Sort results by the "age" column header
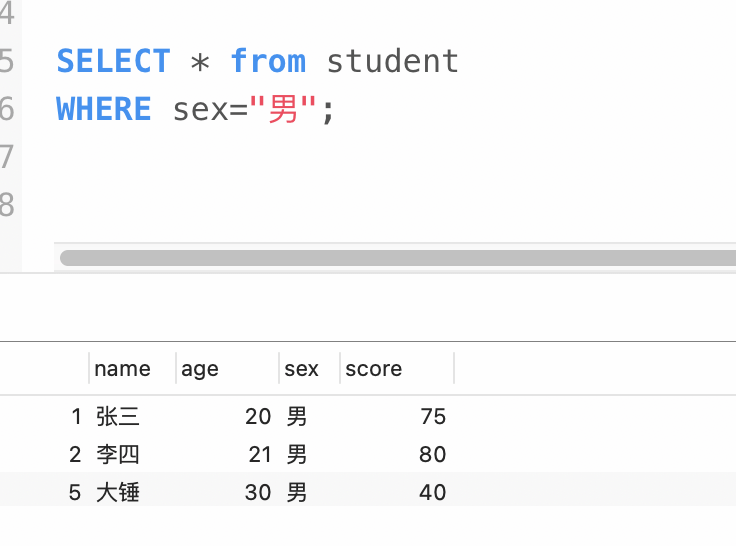Viewport: 736px width, 546px height. click(x=200, y=369)
